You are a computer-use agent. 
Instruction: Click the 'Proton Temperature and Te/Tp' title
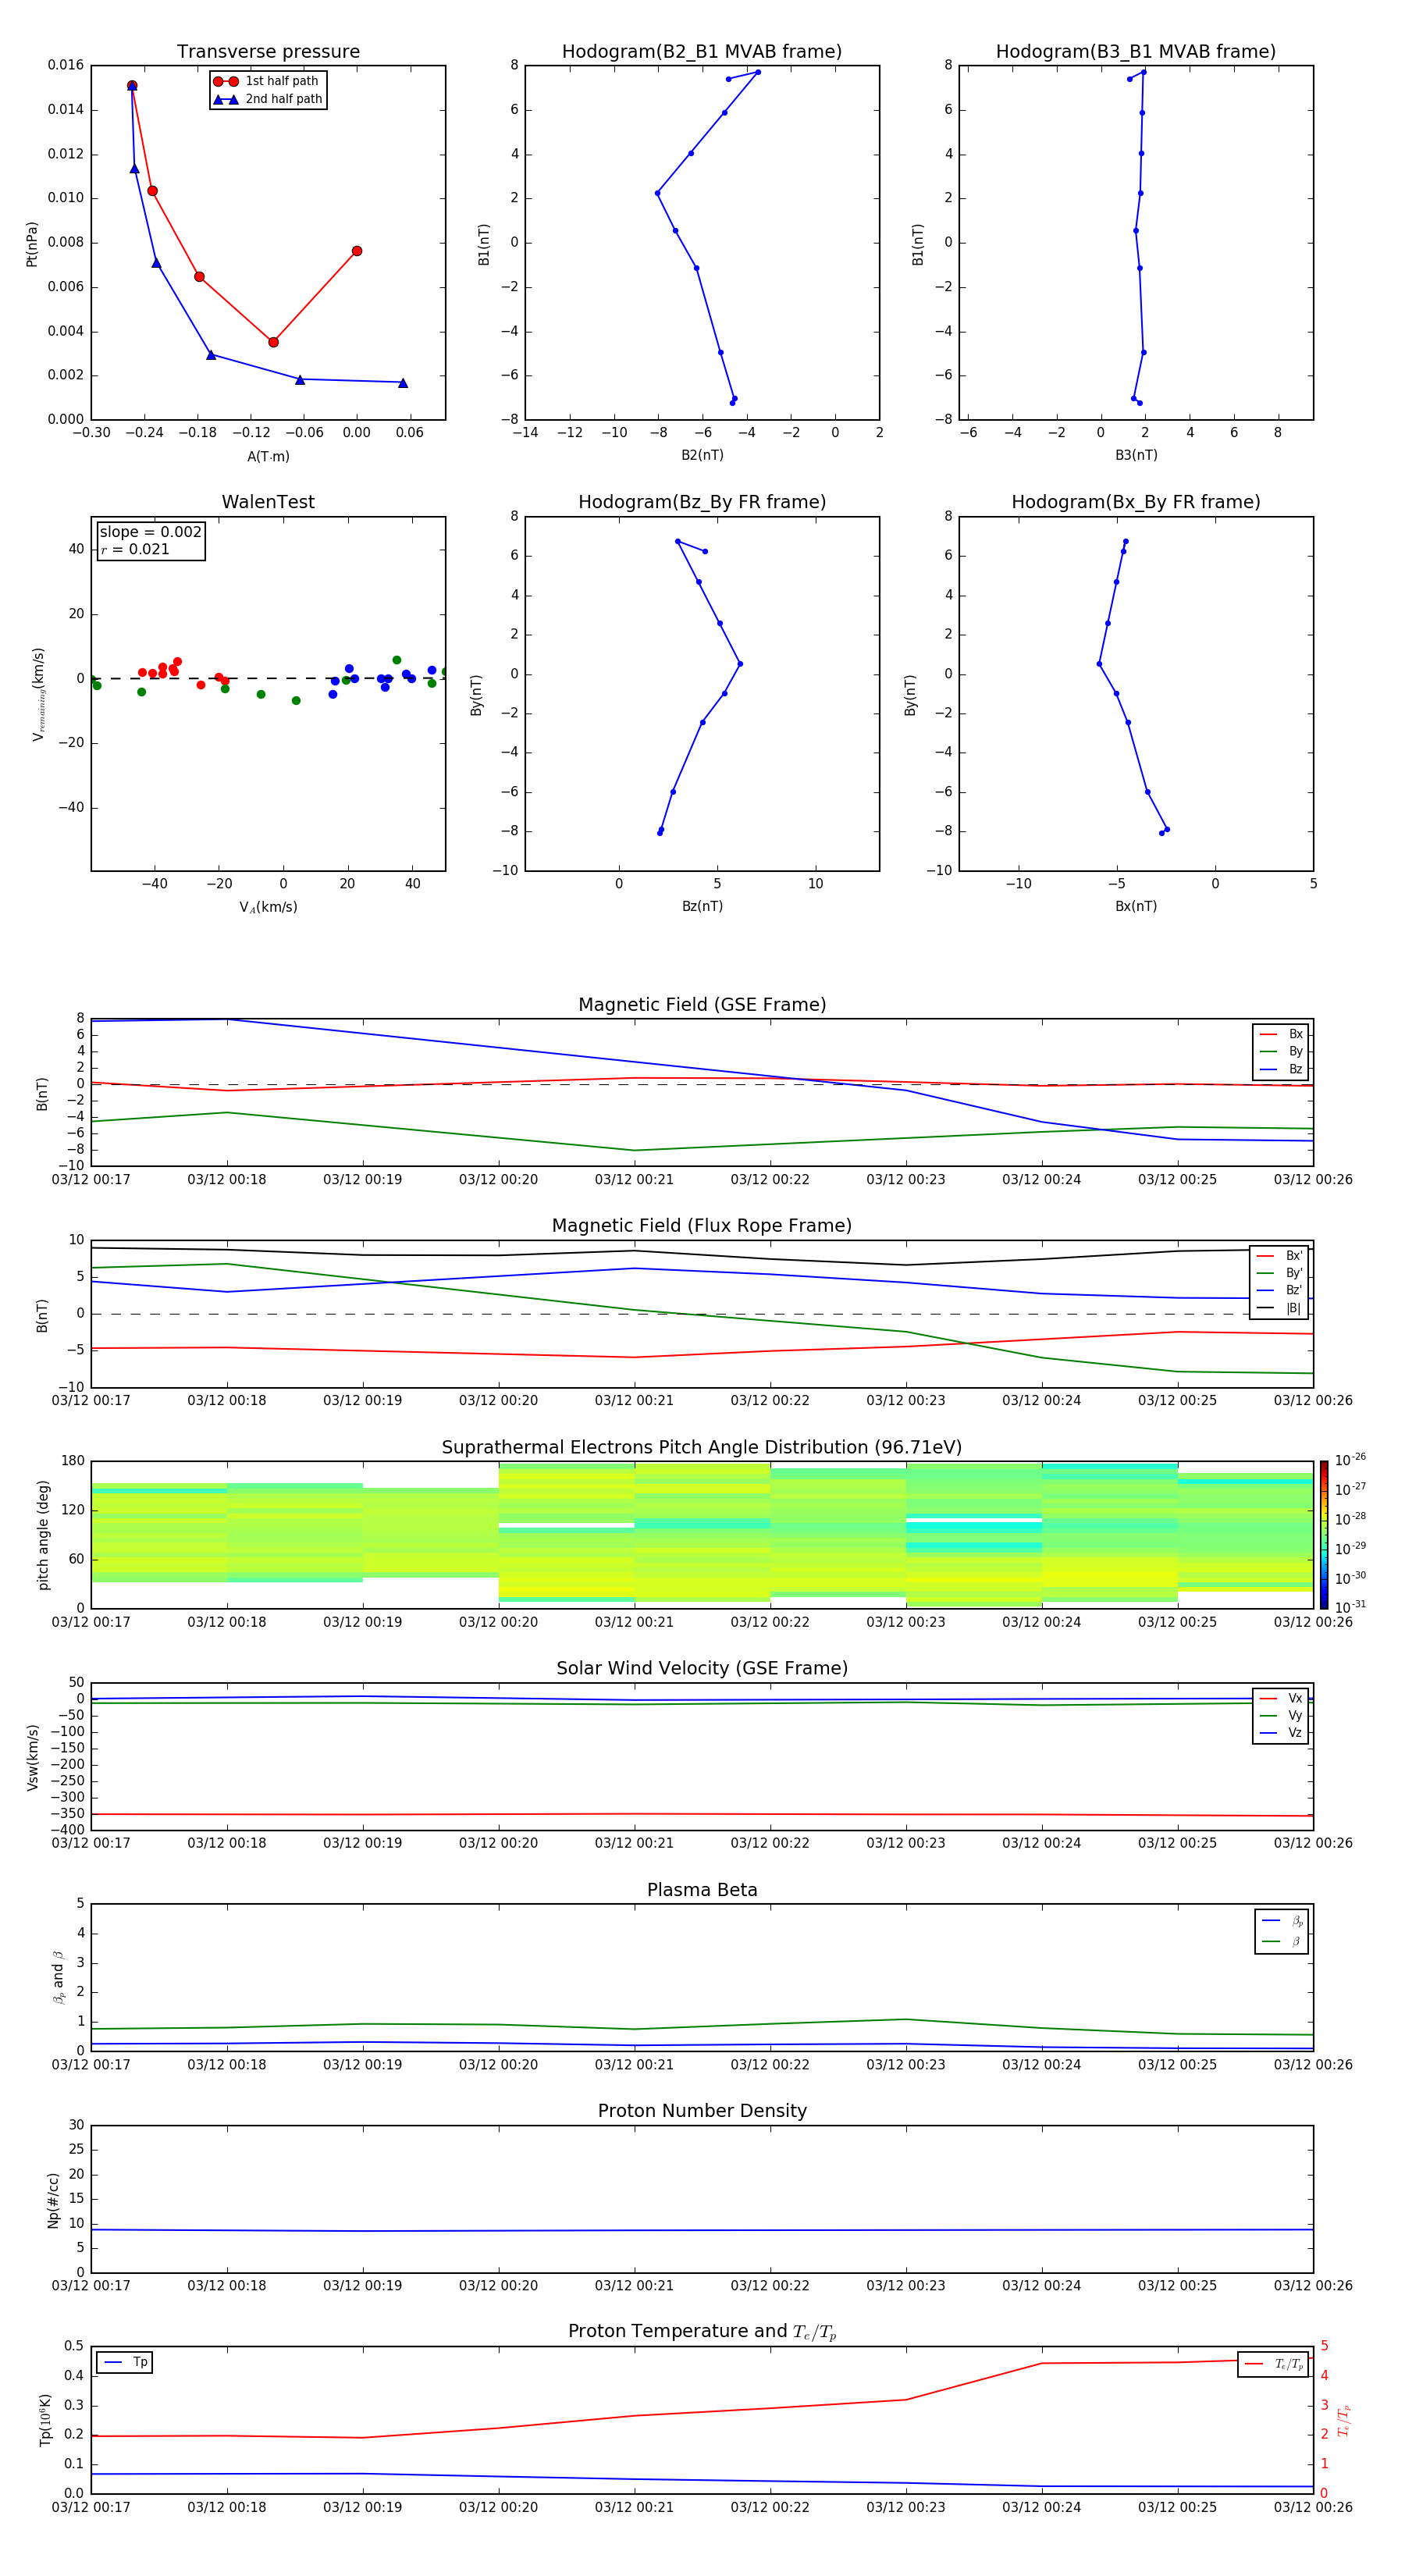(x=702, y=2331)
